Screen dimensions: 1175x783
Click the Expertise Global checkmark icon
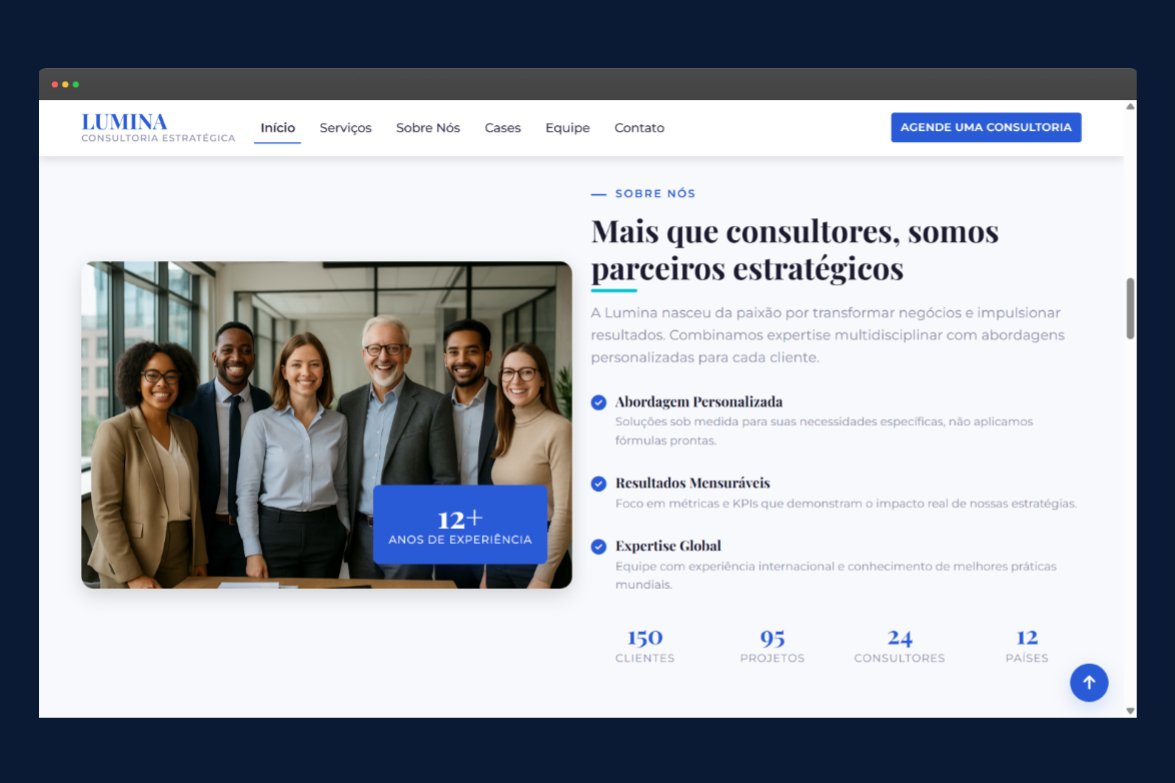click(598, 546)
